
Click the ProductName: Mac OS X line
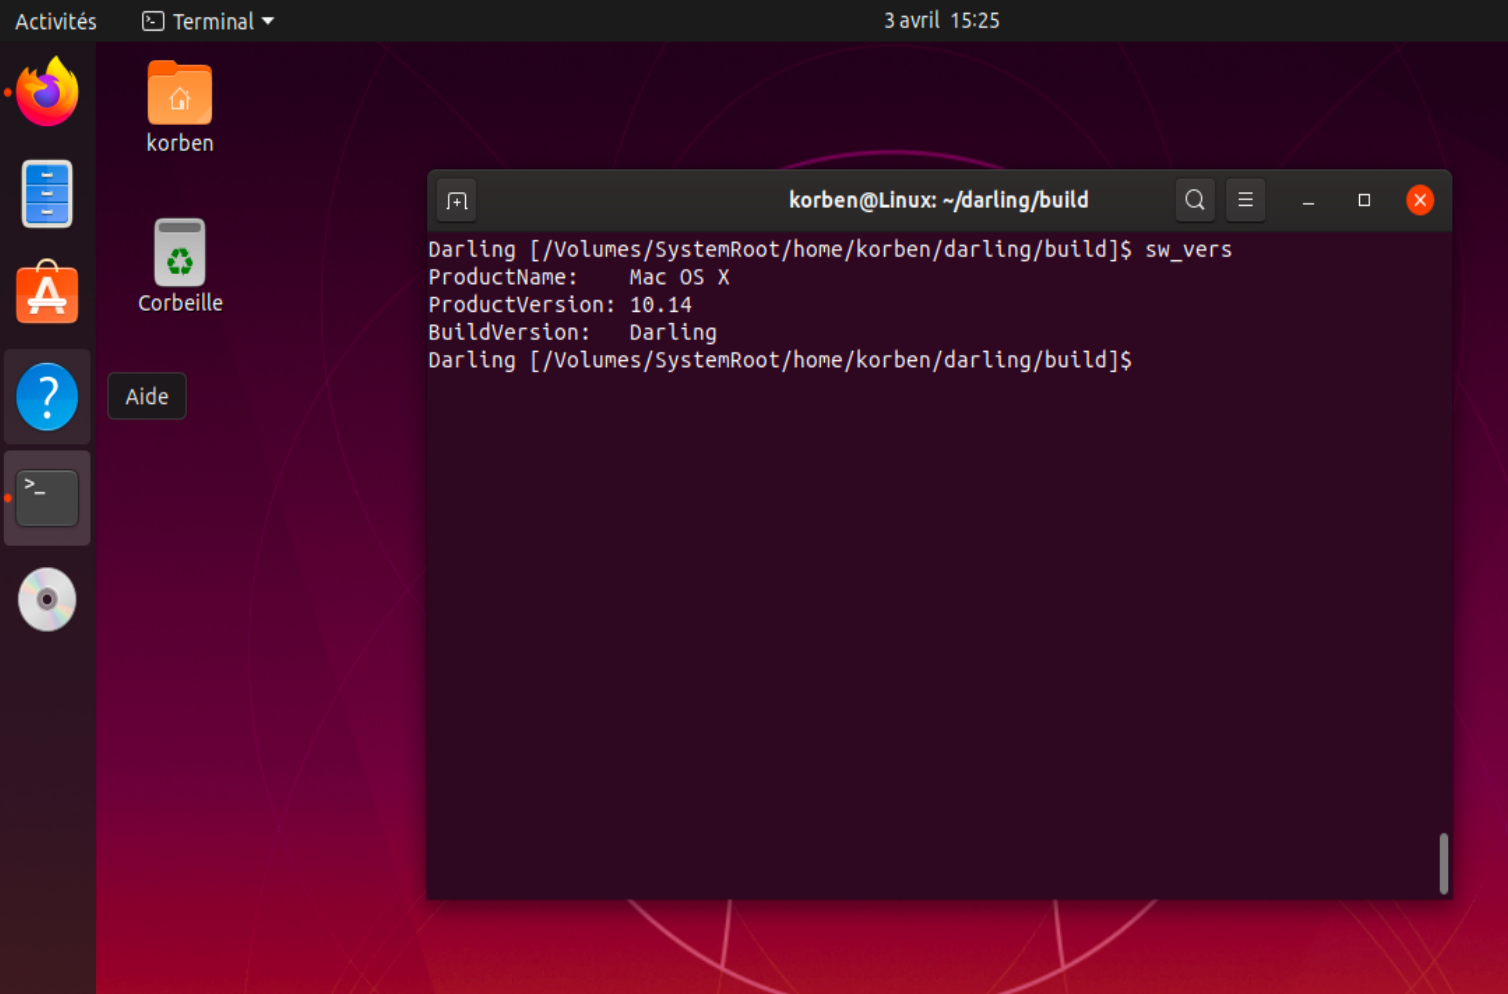[x=579, y=277]
